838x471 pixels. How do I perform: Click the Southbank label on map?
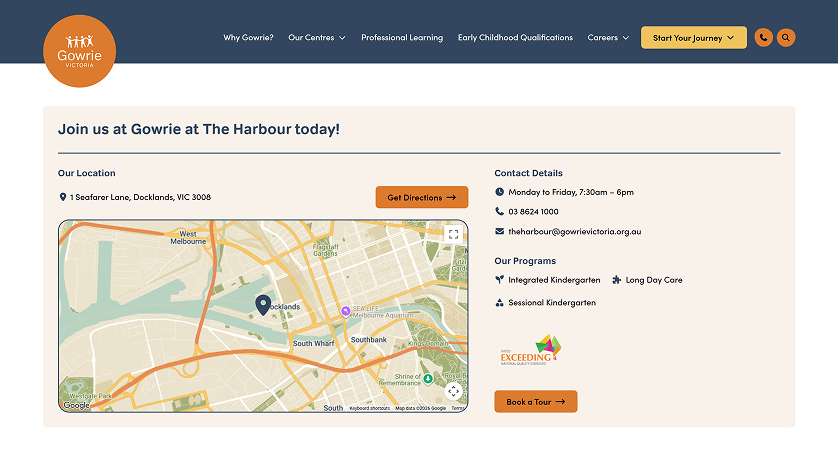tap(368, 339)
